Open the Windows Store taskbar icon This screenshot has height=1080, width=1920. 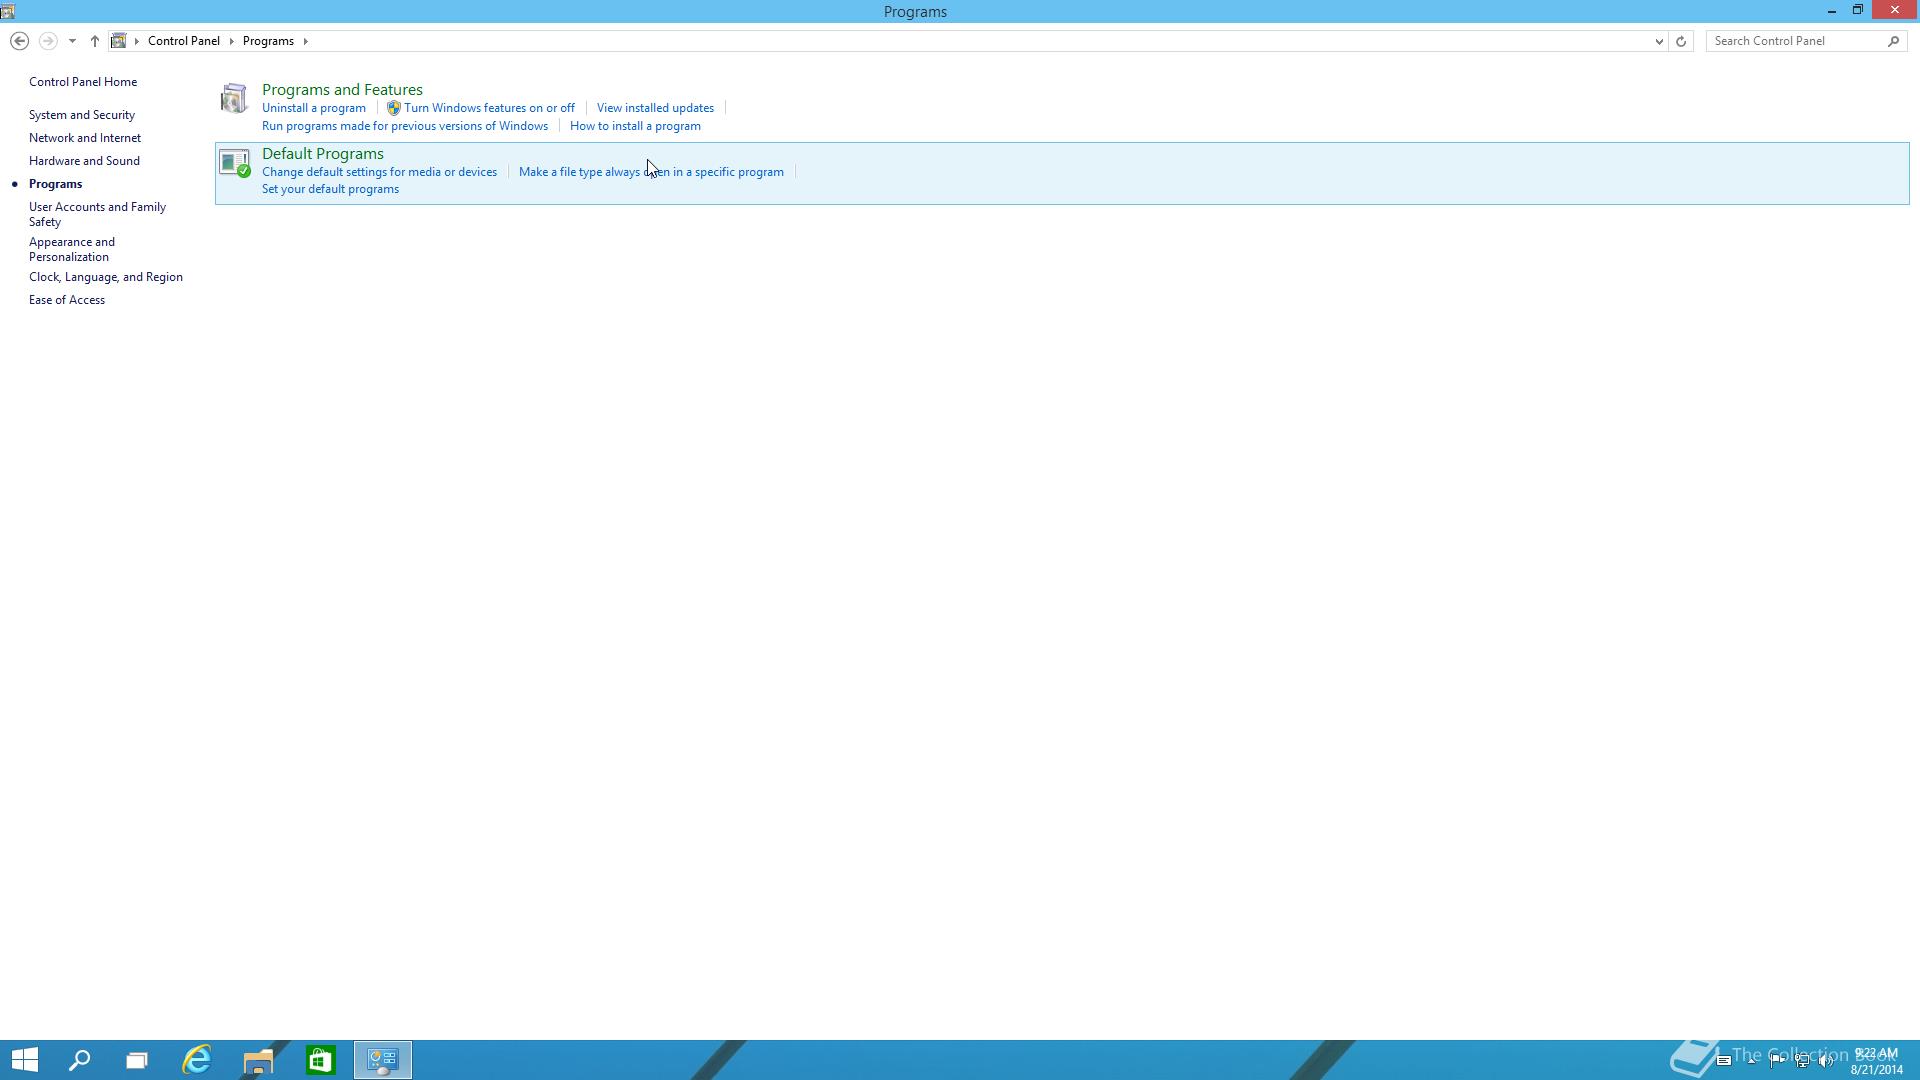coord(320,1060)
